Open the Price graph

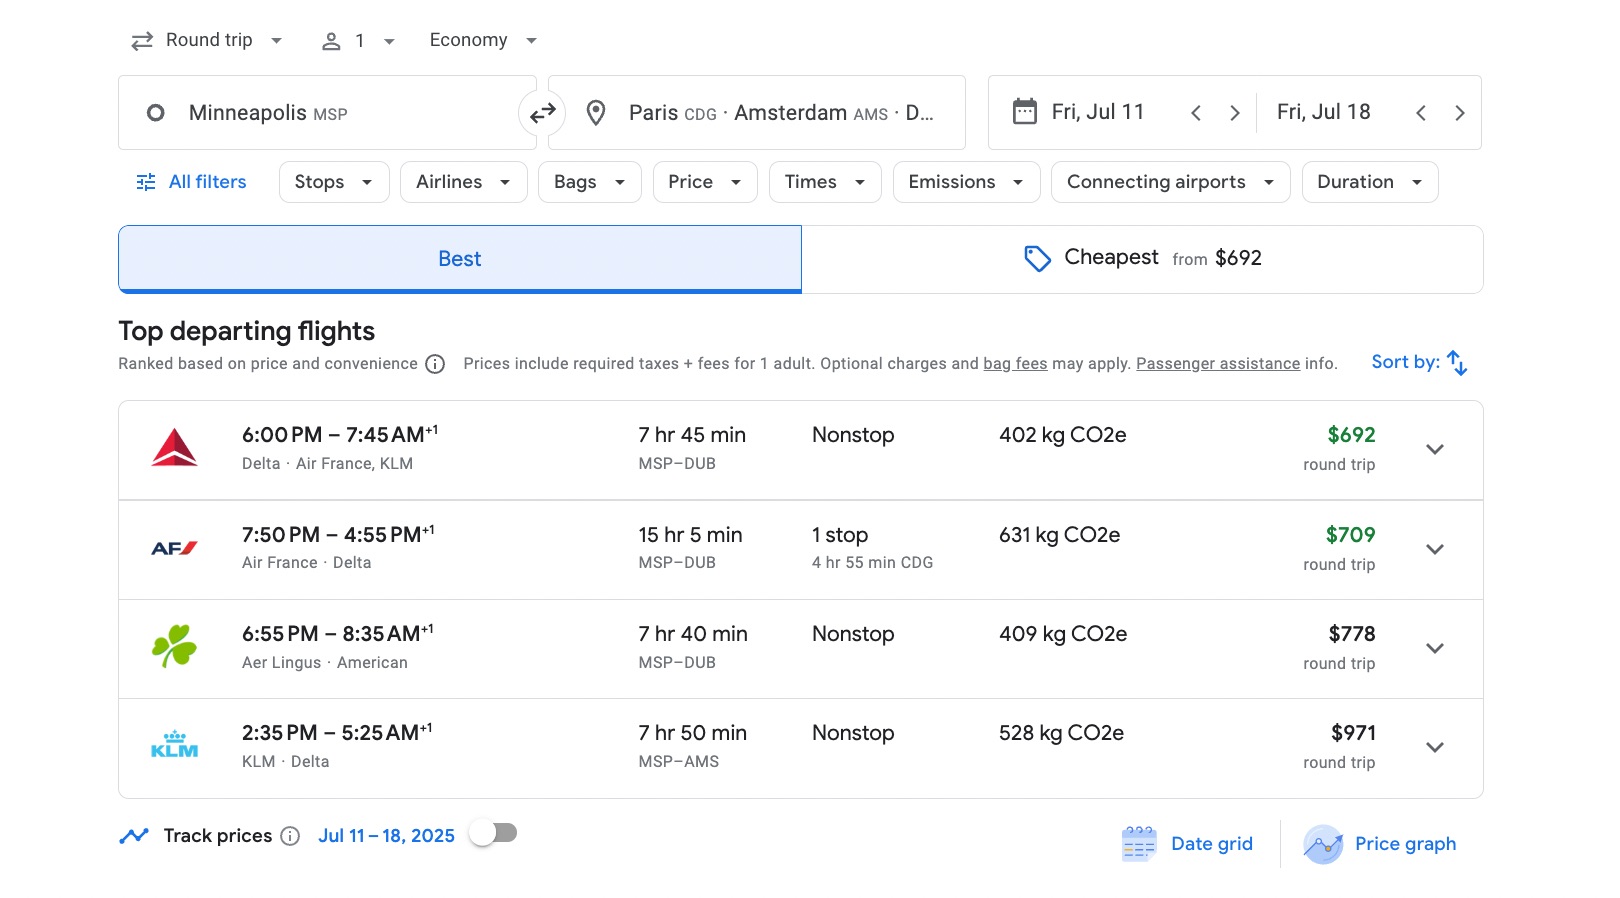[1380, 844]
